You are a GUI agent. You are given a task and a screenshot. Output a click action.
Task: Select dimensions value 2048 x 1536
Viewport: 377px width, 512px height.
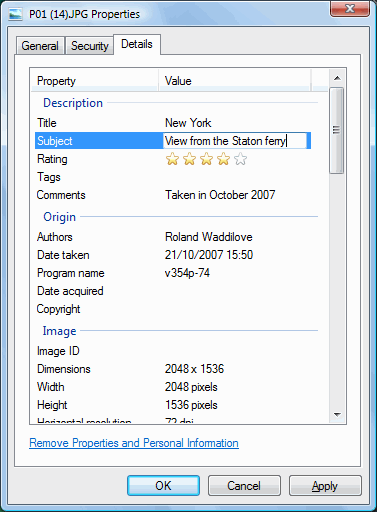click(x=194, y=369)
